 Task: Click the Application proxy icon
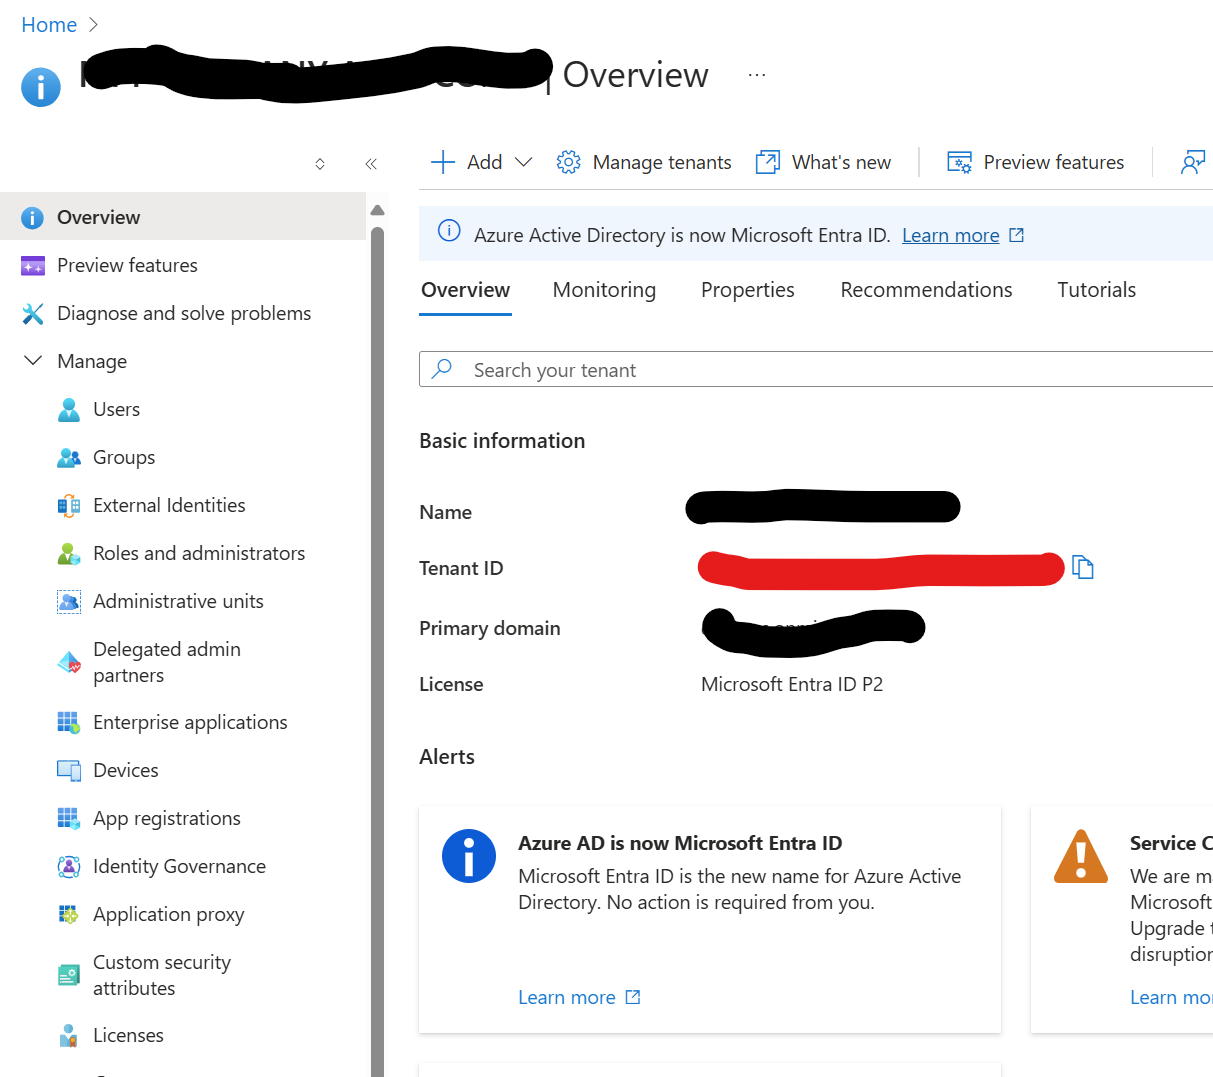(68, 914)
